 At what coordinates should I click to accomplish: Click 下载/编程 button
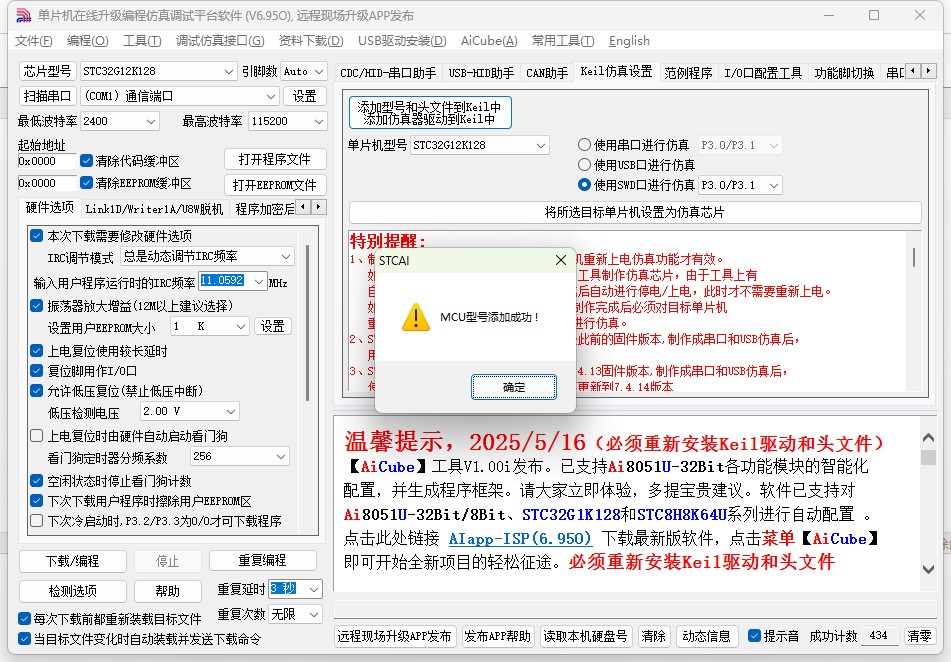point(73,561)
